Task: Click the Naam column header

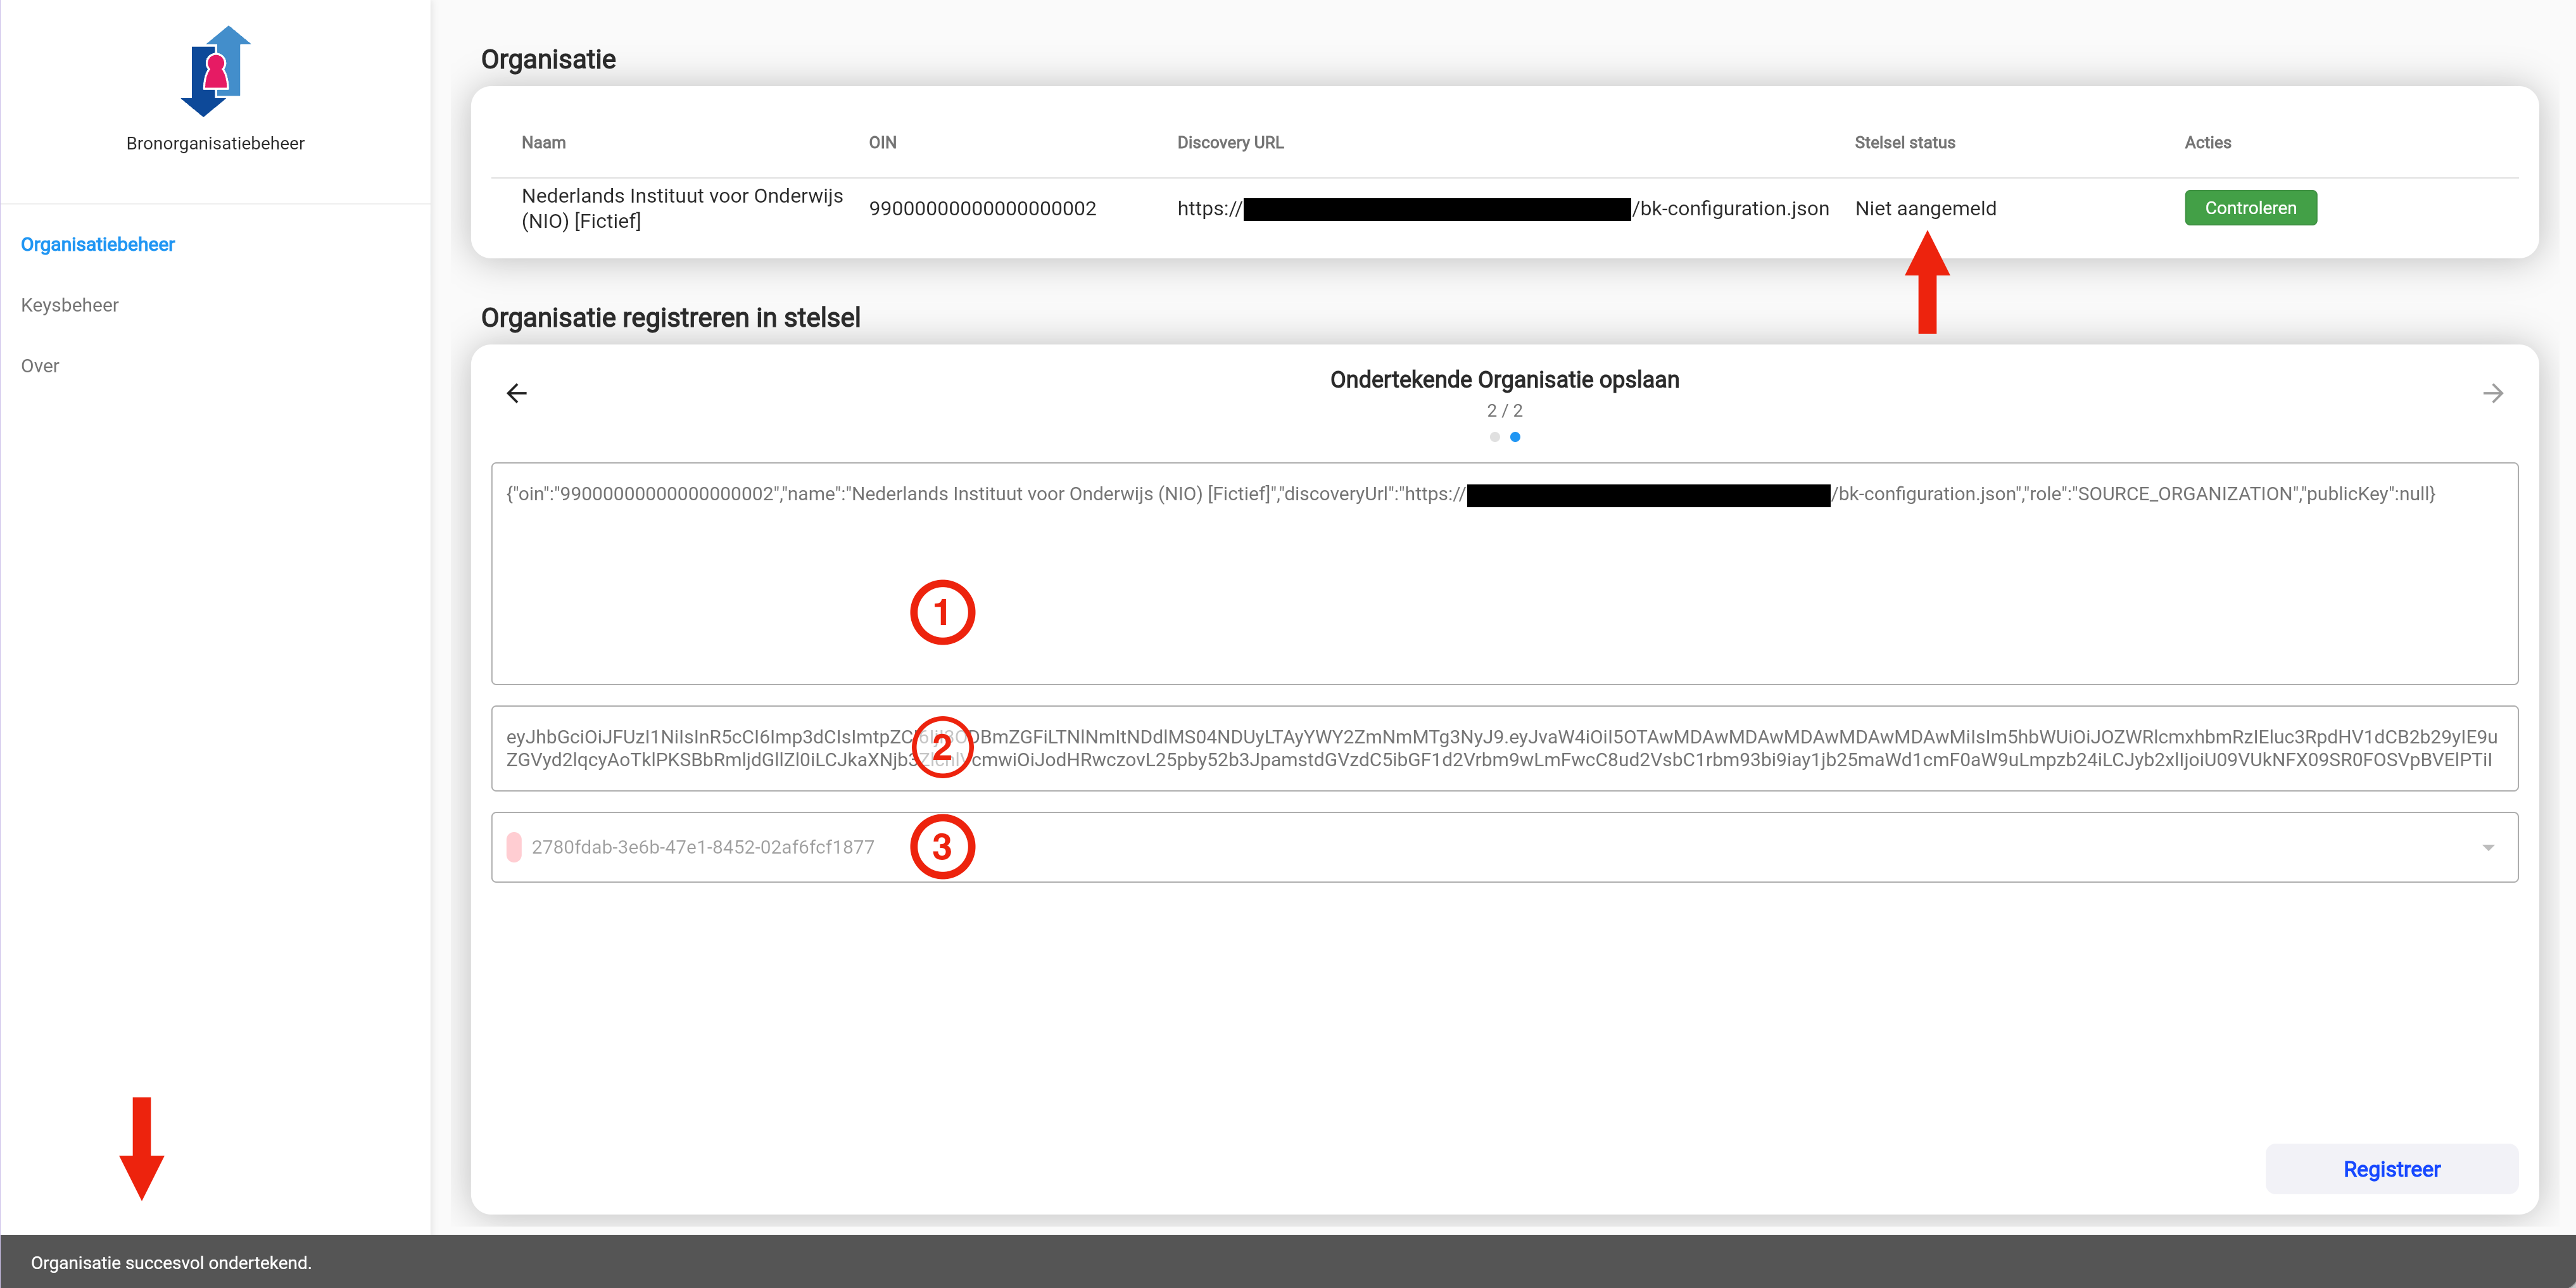Action: point(543,143)
